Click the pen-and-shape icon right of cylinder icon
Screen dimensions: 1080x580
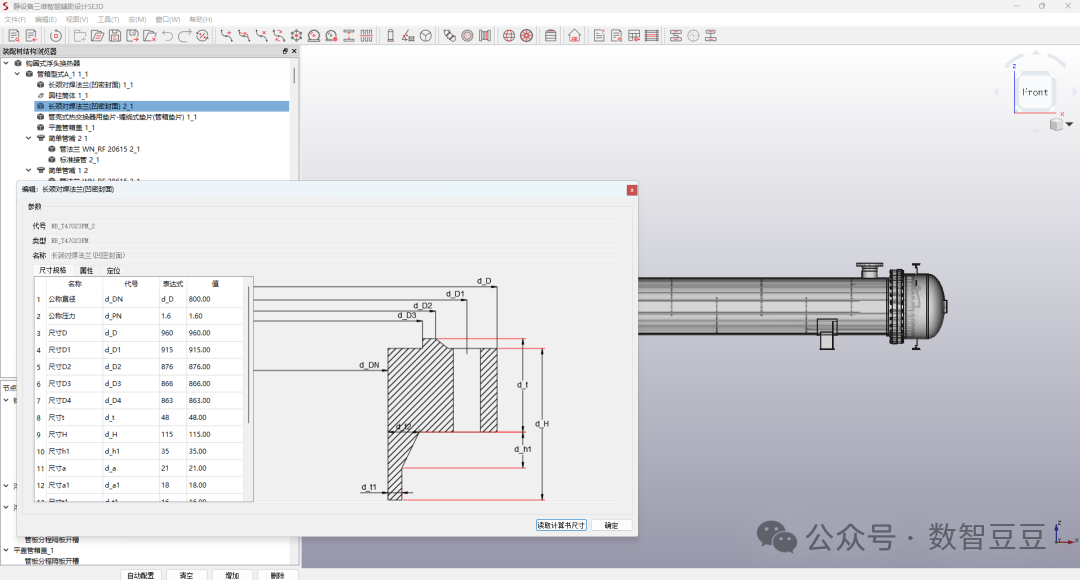[x=408, y=36]
